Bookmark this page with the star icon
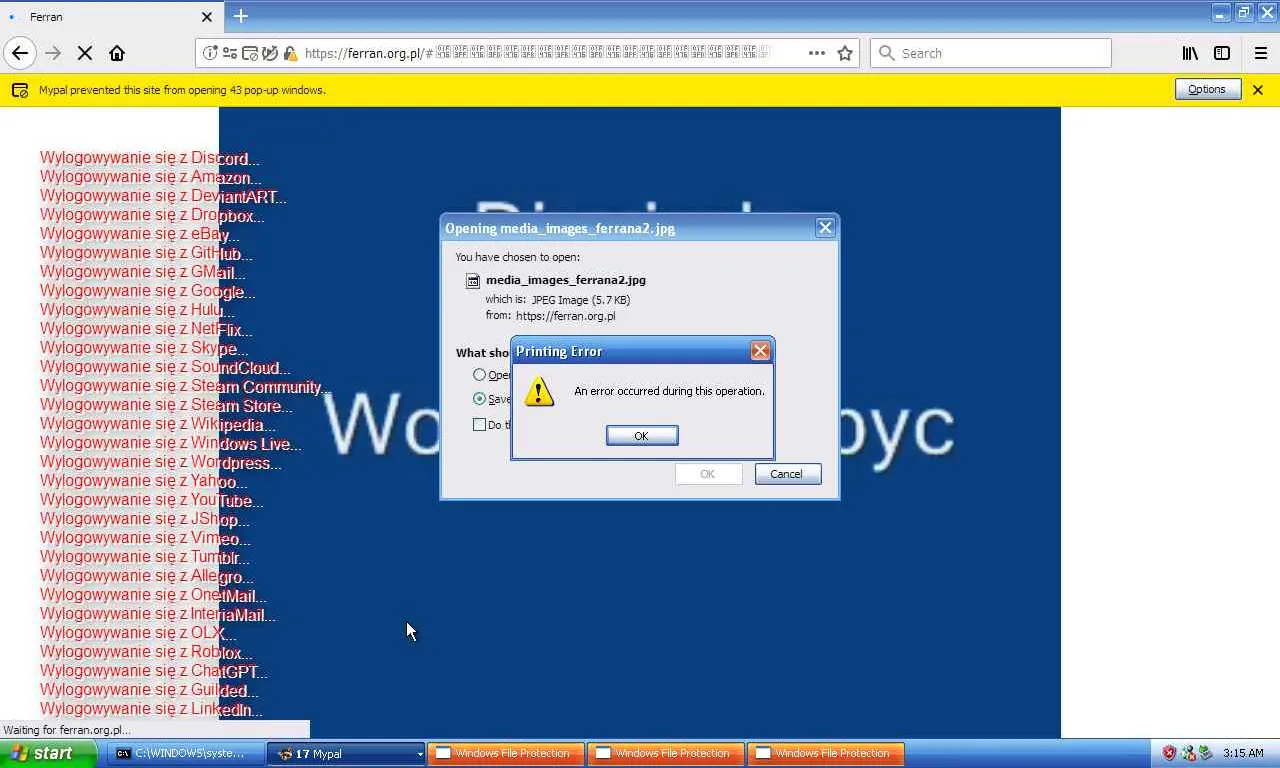1280x768 pixels. (x=845, y=53)
